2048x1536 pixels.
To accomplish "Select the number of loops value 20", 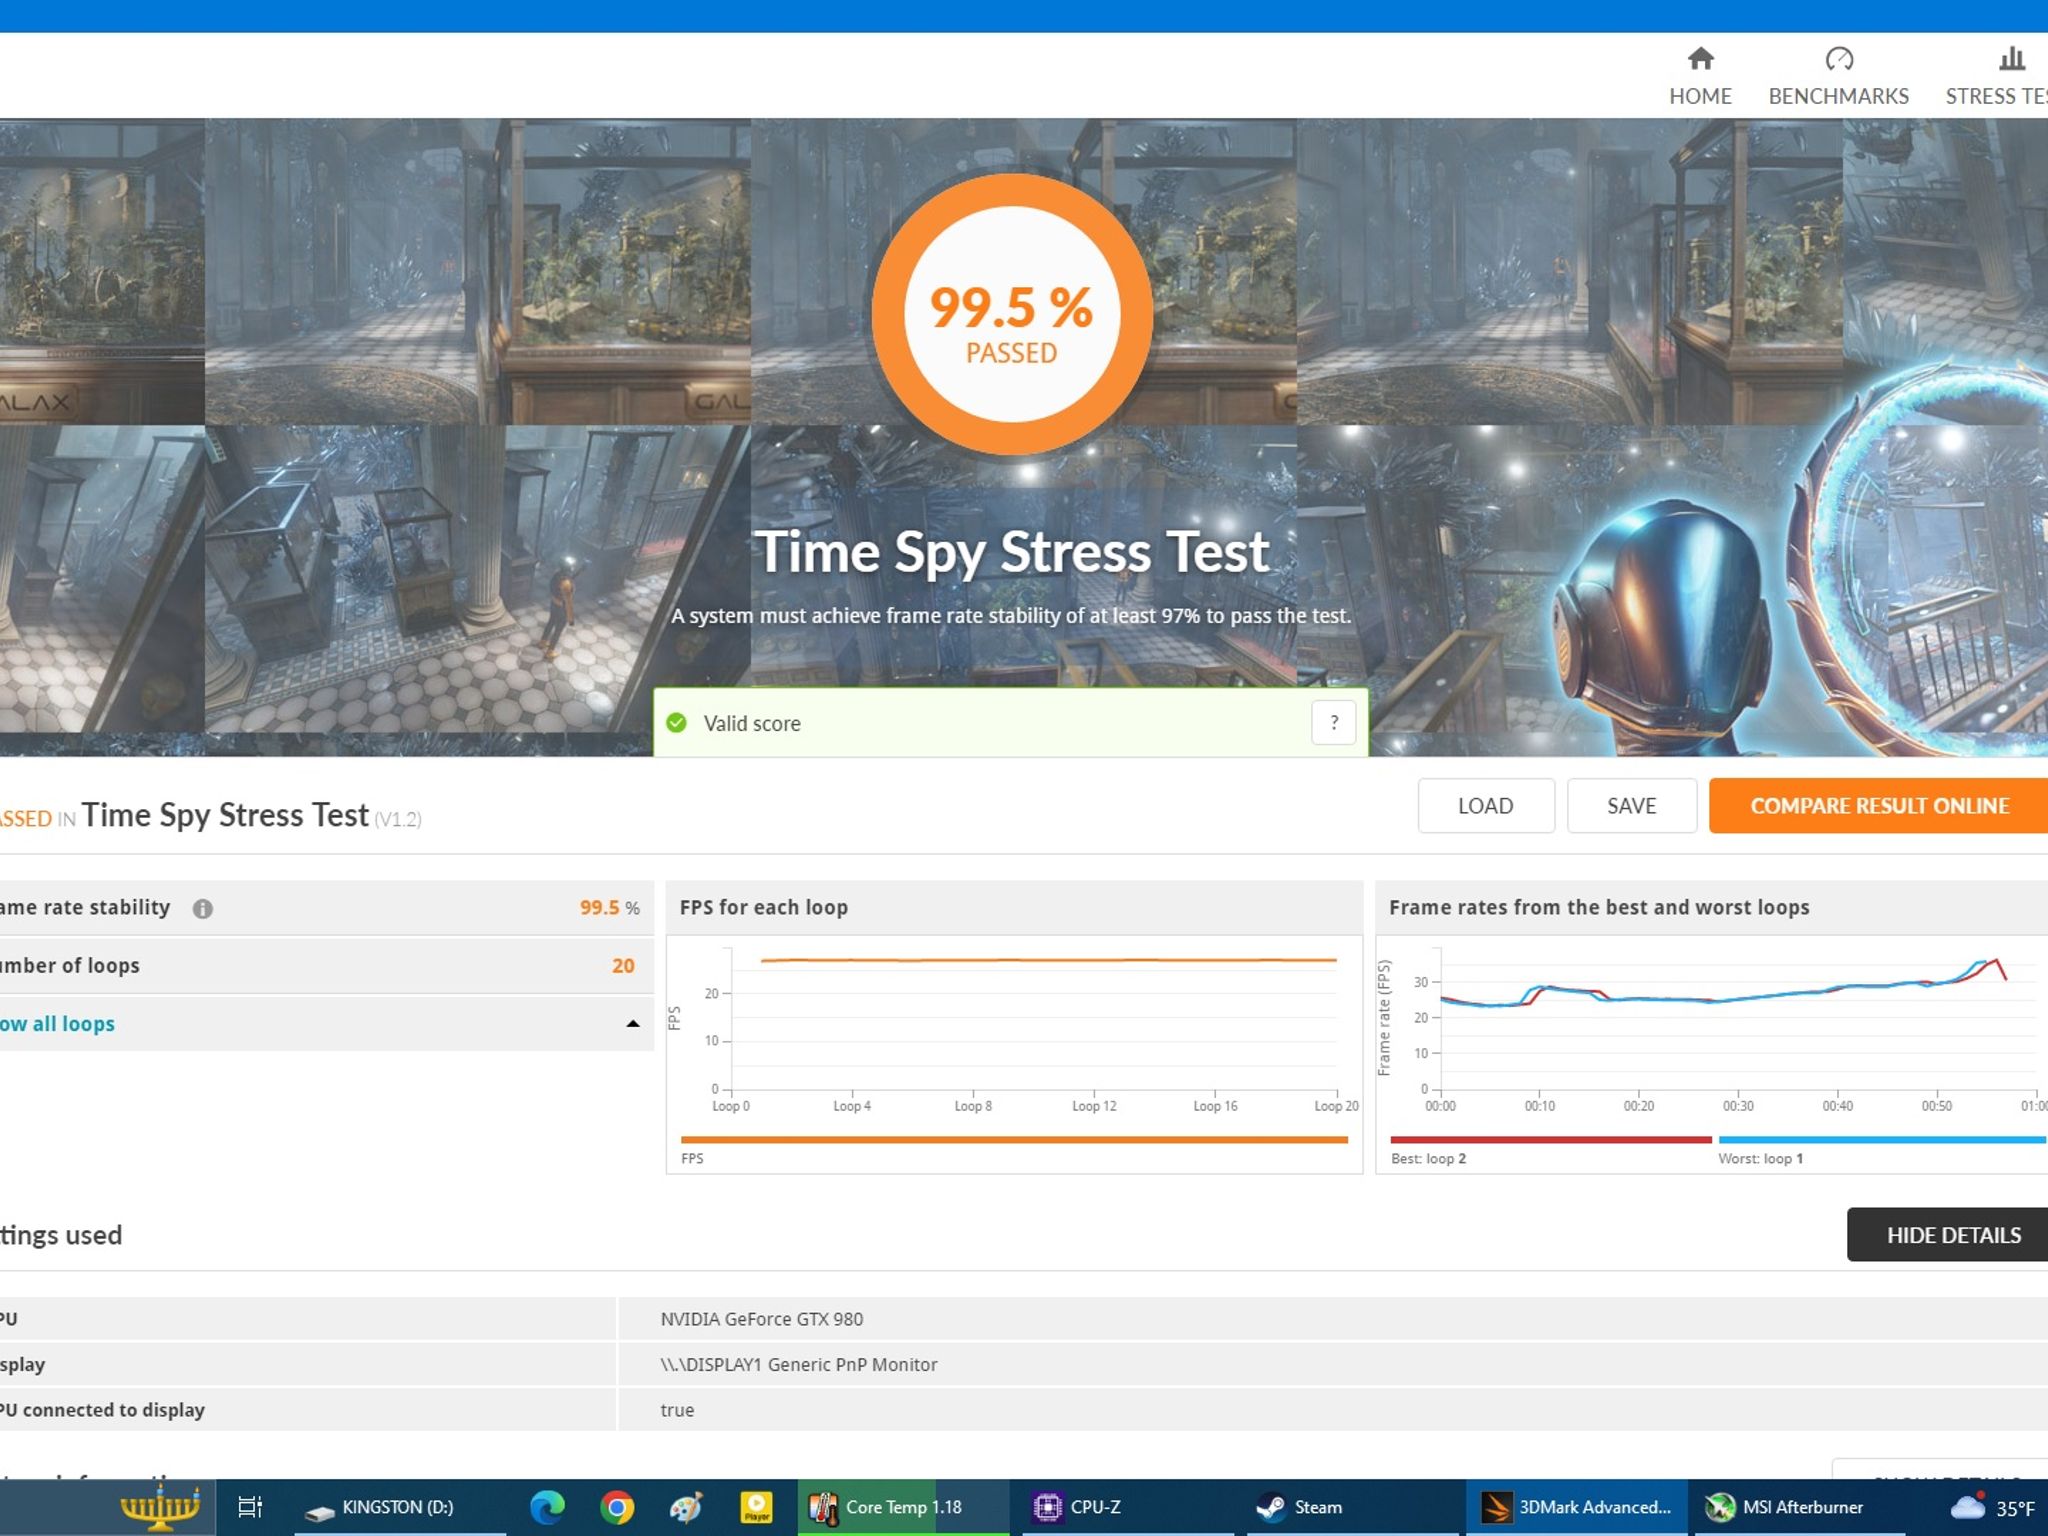I will (623, 966).
